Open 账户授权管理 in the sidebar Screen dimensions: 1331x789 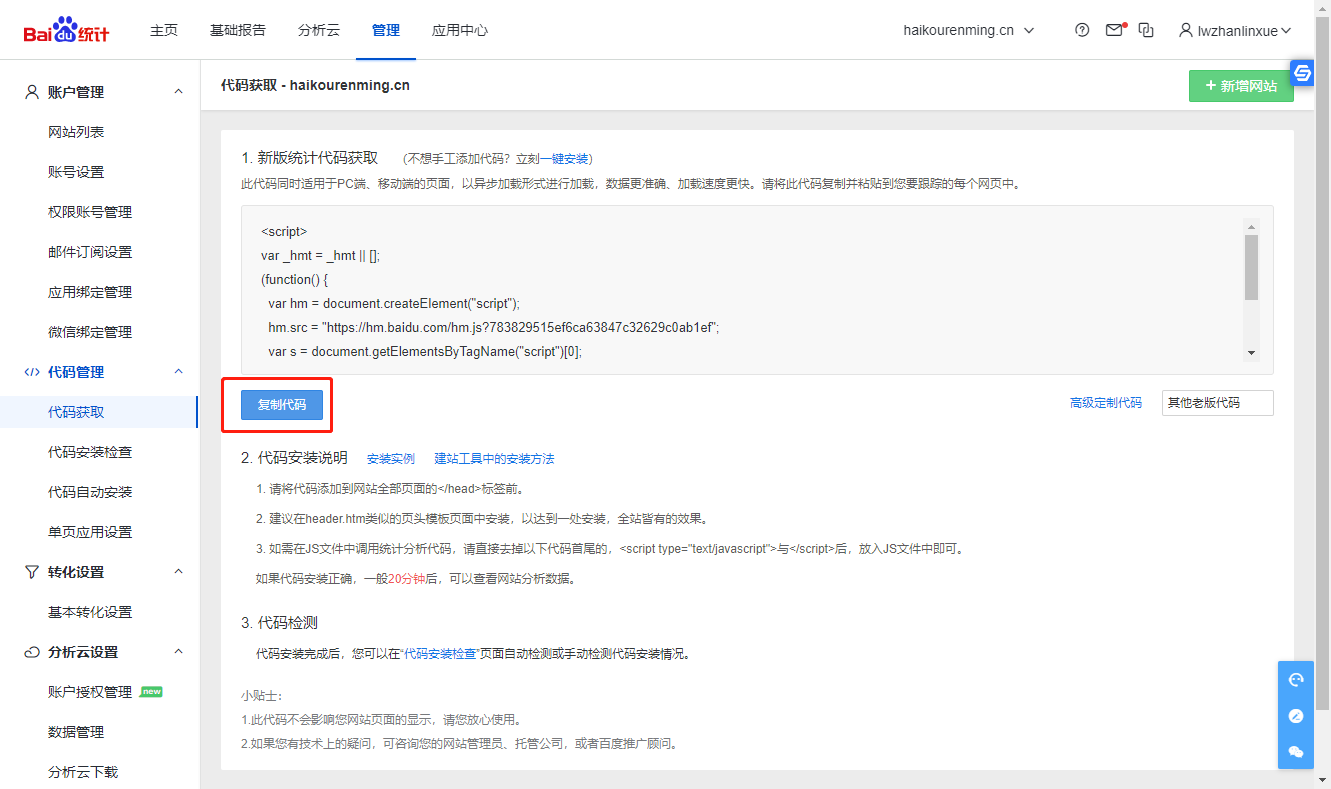(x=90, y=692)
